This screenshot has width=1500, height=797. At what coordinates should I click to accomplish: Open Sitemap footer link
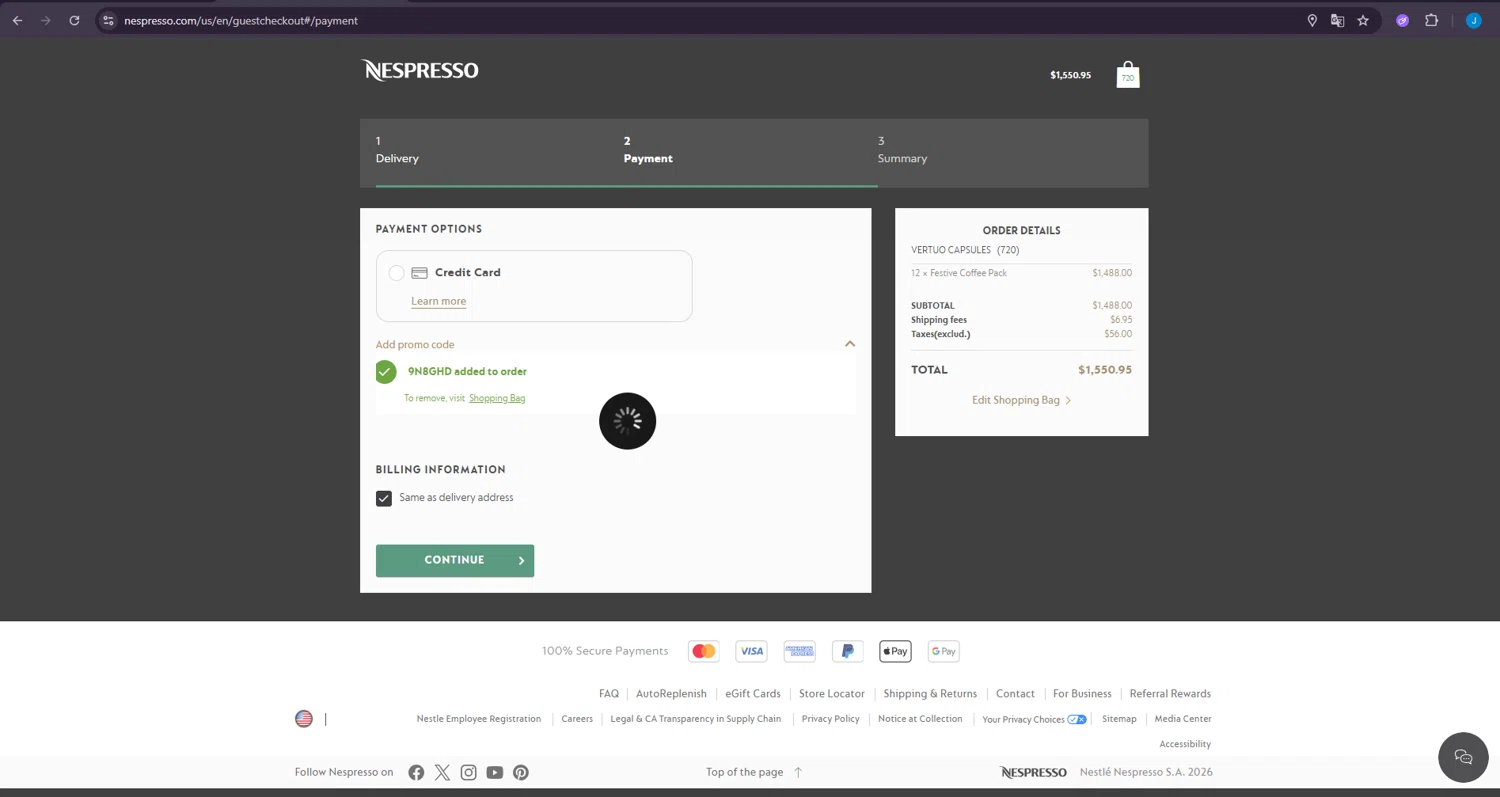1119,719
